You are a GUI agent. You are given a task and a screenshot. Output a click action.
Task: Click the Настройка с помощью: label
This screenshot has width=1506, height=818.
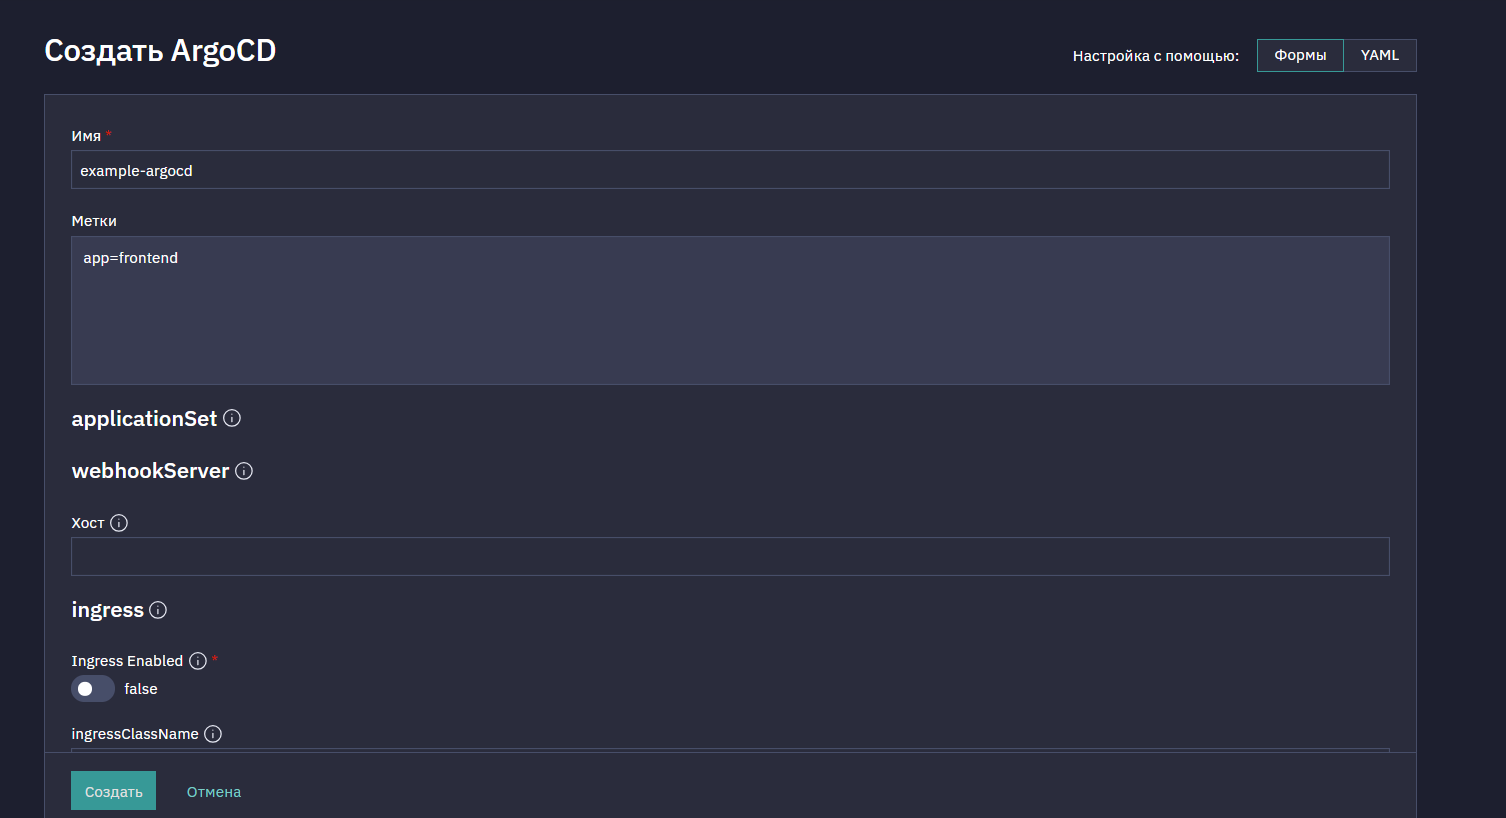coord(1156,56)
